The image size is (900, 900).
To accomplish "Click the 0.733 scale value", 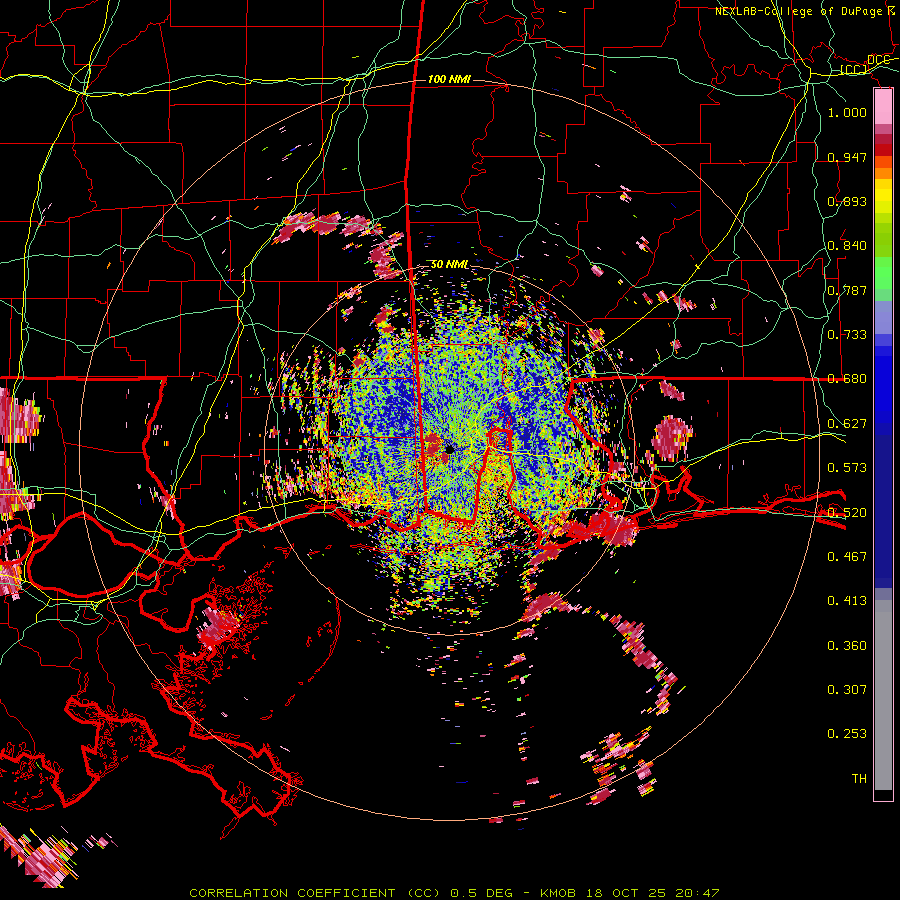I will coord(847,334).
